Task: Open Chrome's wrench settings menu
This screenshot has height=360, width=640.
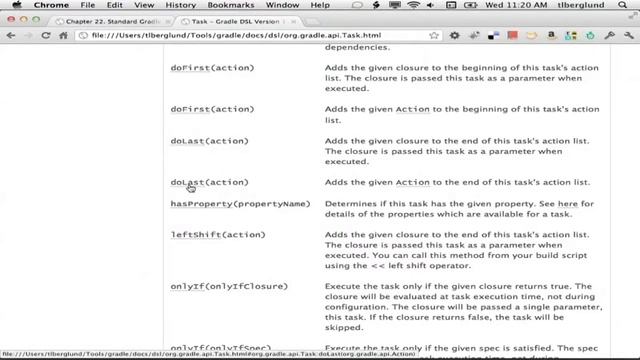Action: (629, 36)
